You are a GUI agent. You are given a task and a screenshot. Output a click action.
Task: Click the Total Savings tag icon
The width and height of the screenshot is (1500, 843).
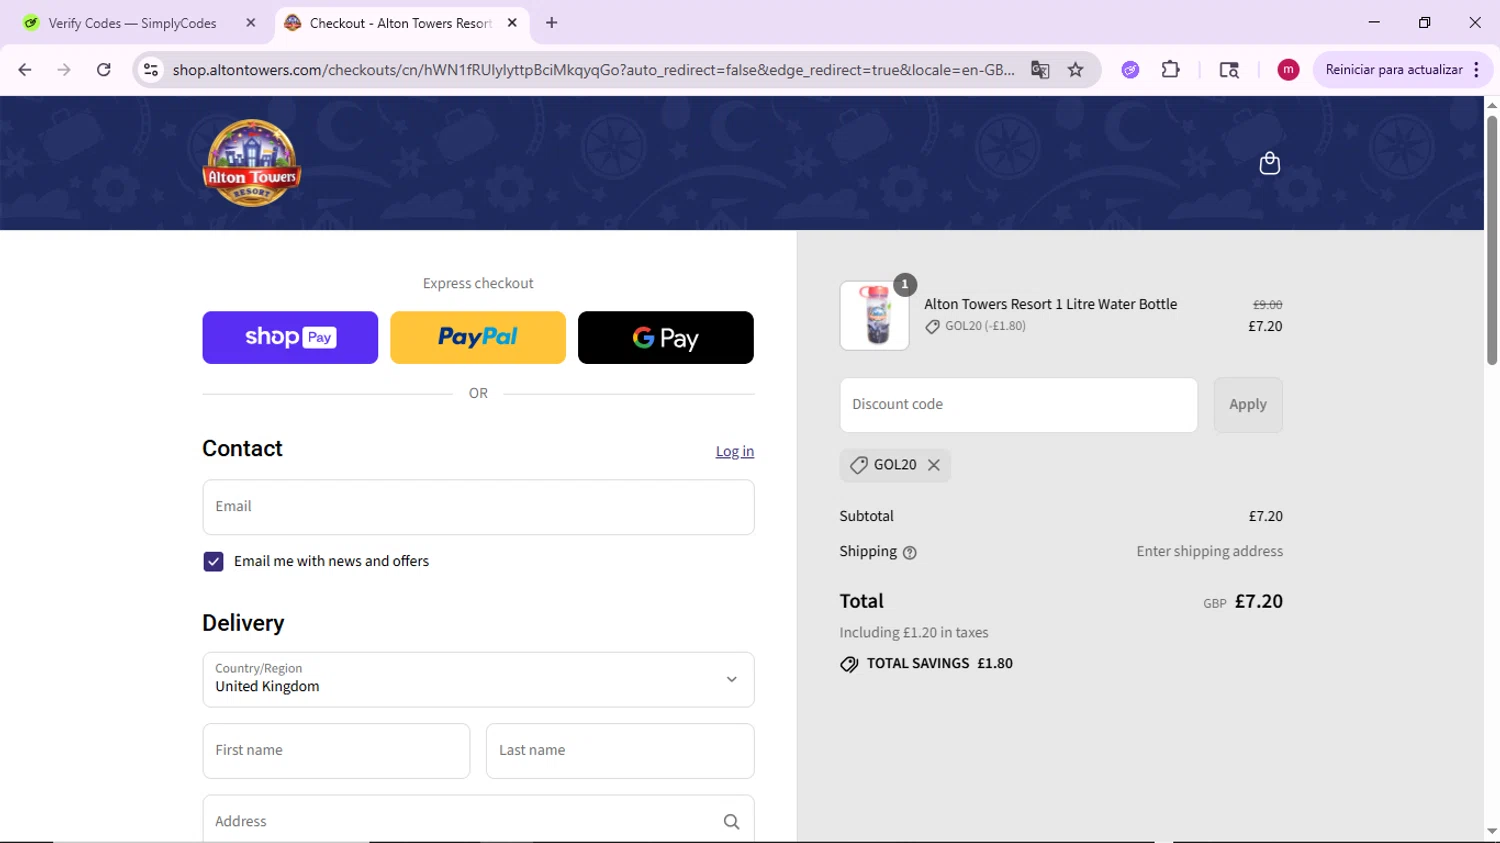click(x=849, y=664)
